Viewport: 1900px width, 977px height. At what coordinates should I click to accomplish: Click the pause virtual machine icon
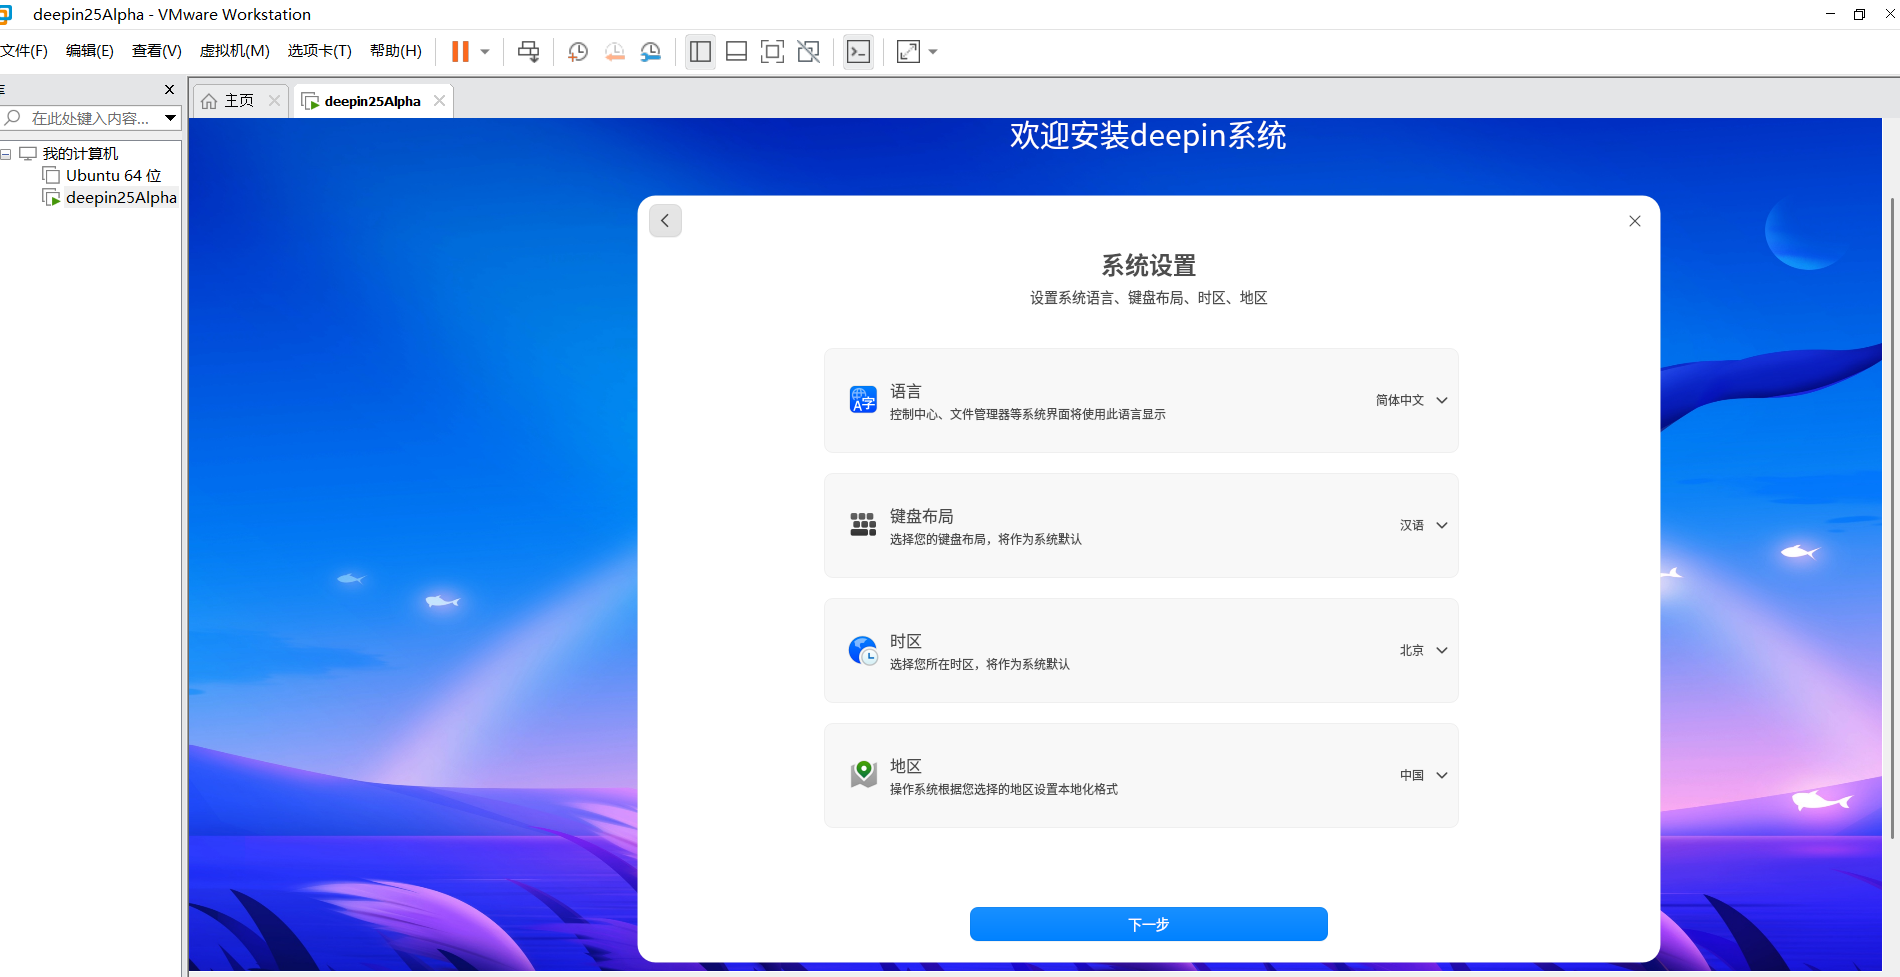pyautogui.click(x=460, y=52)
